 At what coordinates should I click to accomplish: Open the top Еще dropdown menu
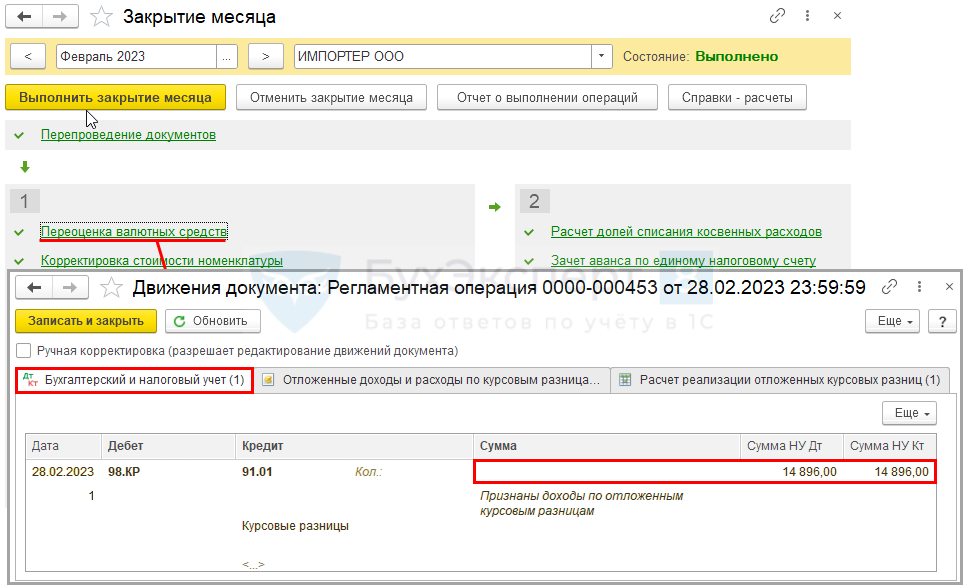892,321
